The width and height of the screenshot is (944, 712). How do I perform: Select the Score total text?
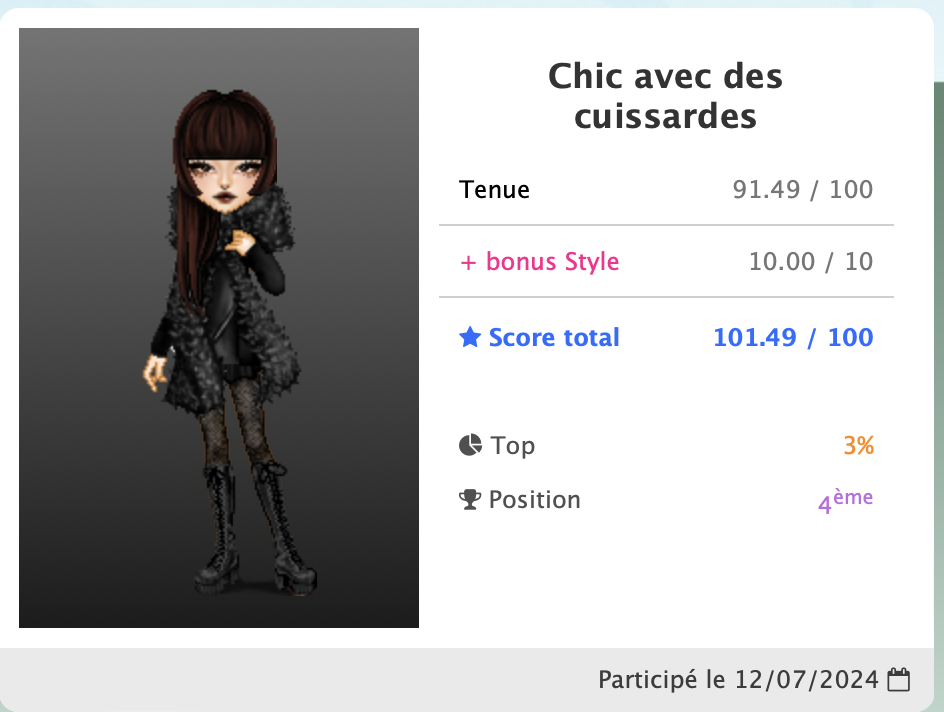(554, 338)
